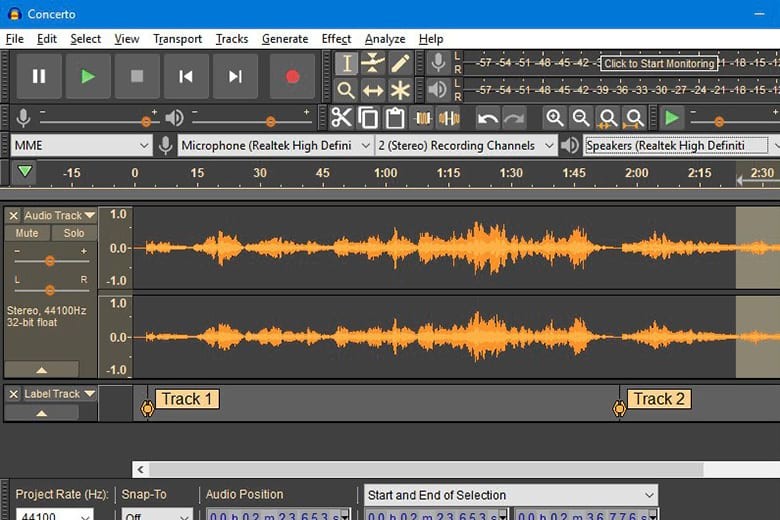
Task: Click the Paste clipboard icon
Action: (395, 118)
